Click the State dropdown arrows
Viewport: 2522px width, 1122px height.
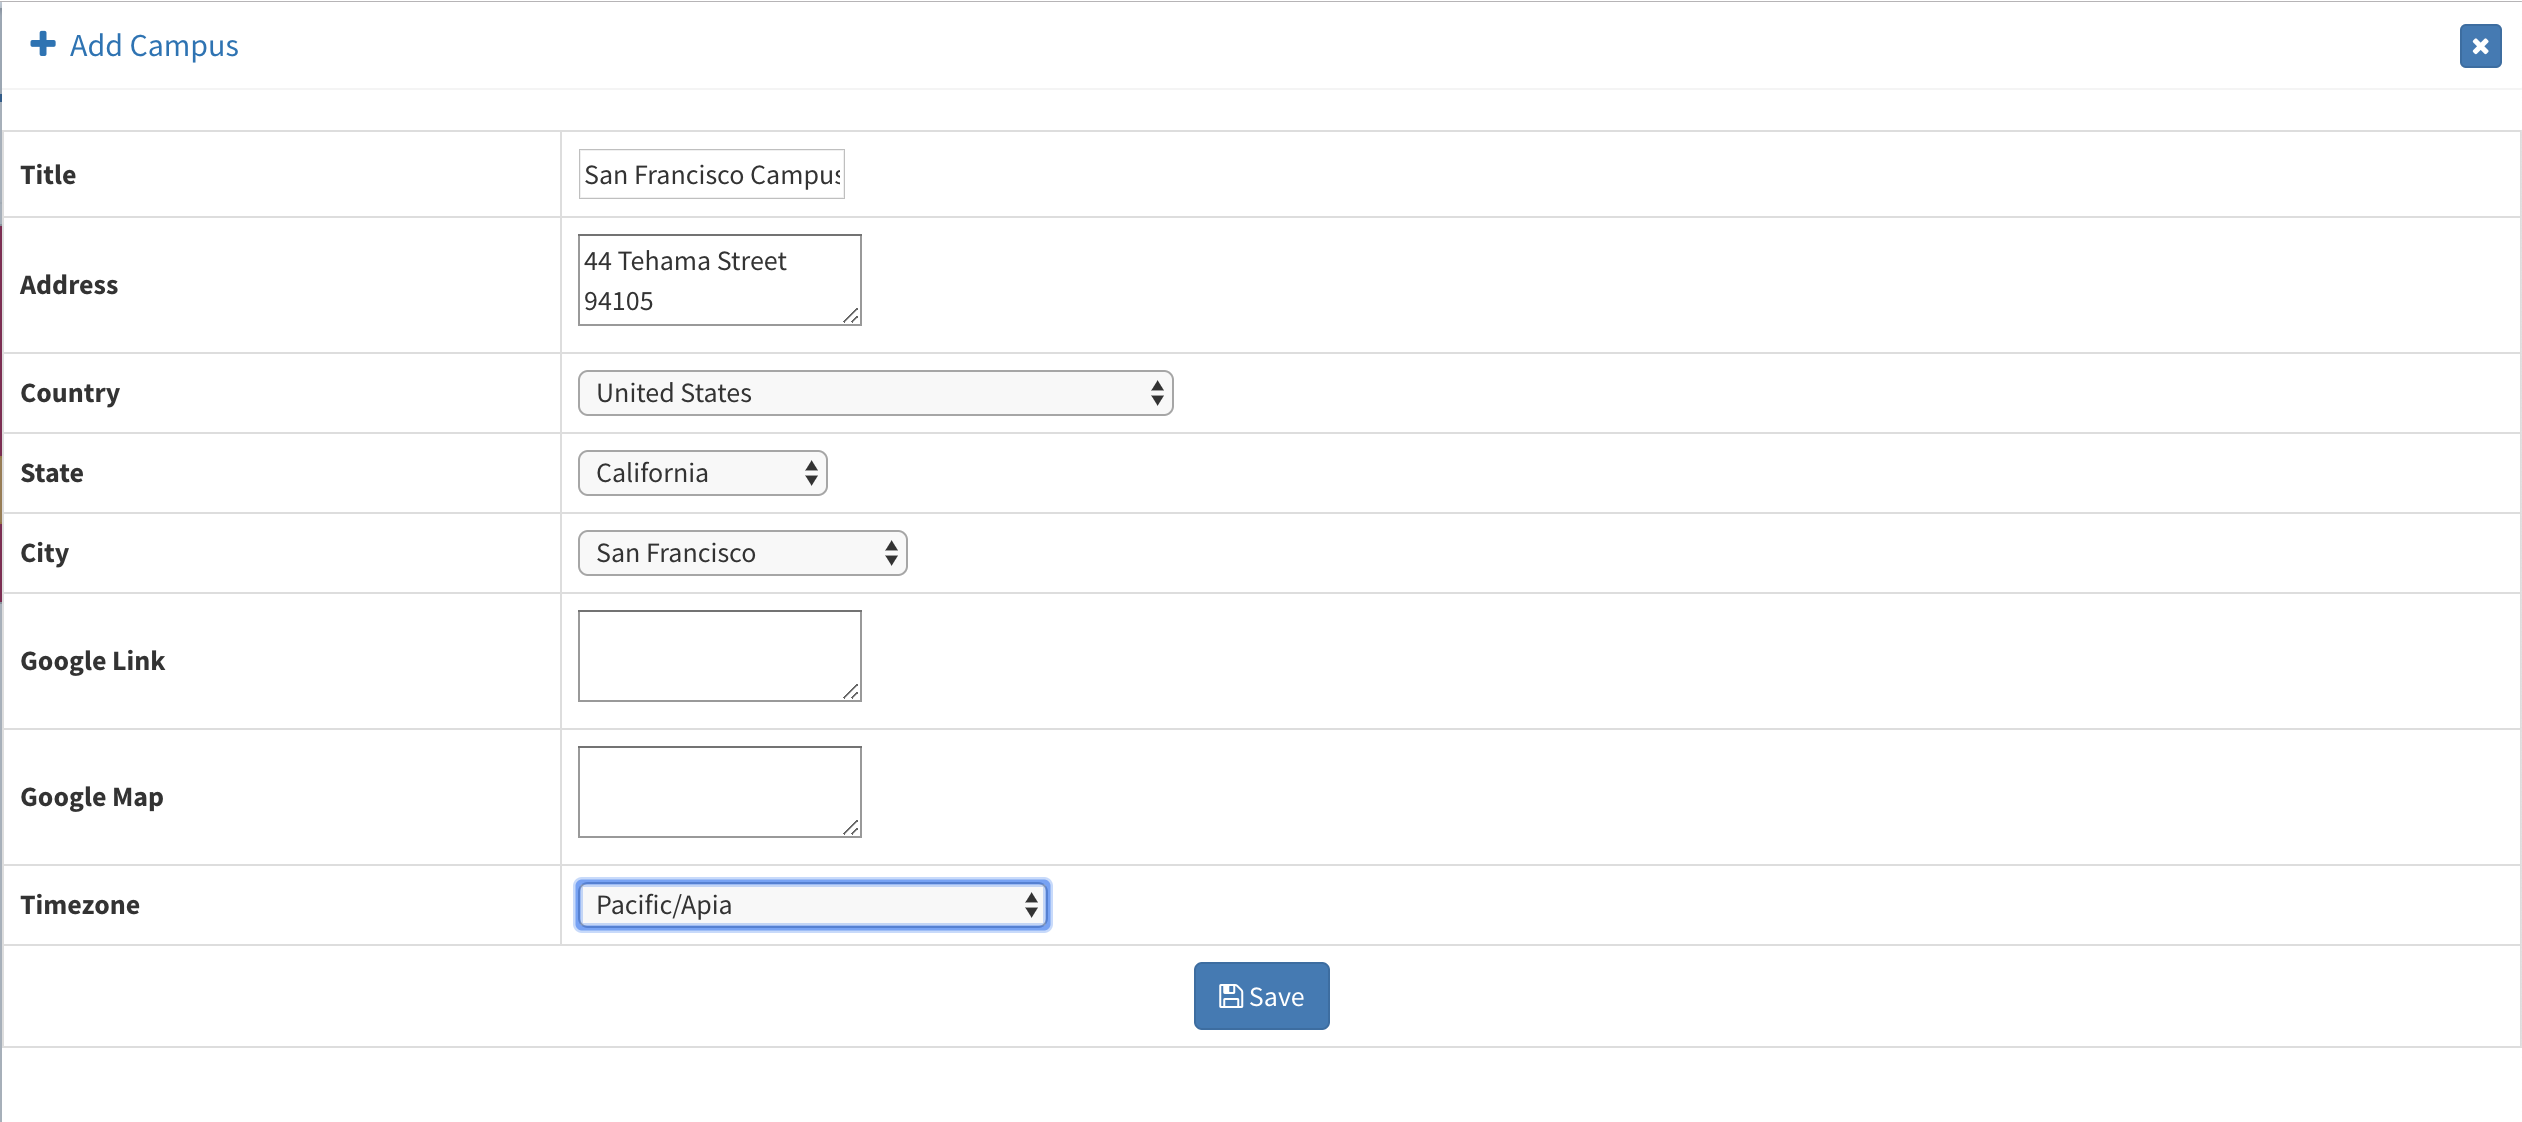point(811,473)
